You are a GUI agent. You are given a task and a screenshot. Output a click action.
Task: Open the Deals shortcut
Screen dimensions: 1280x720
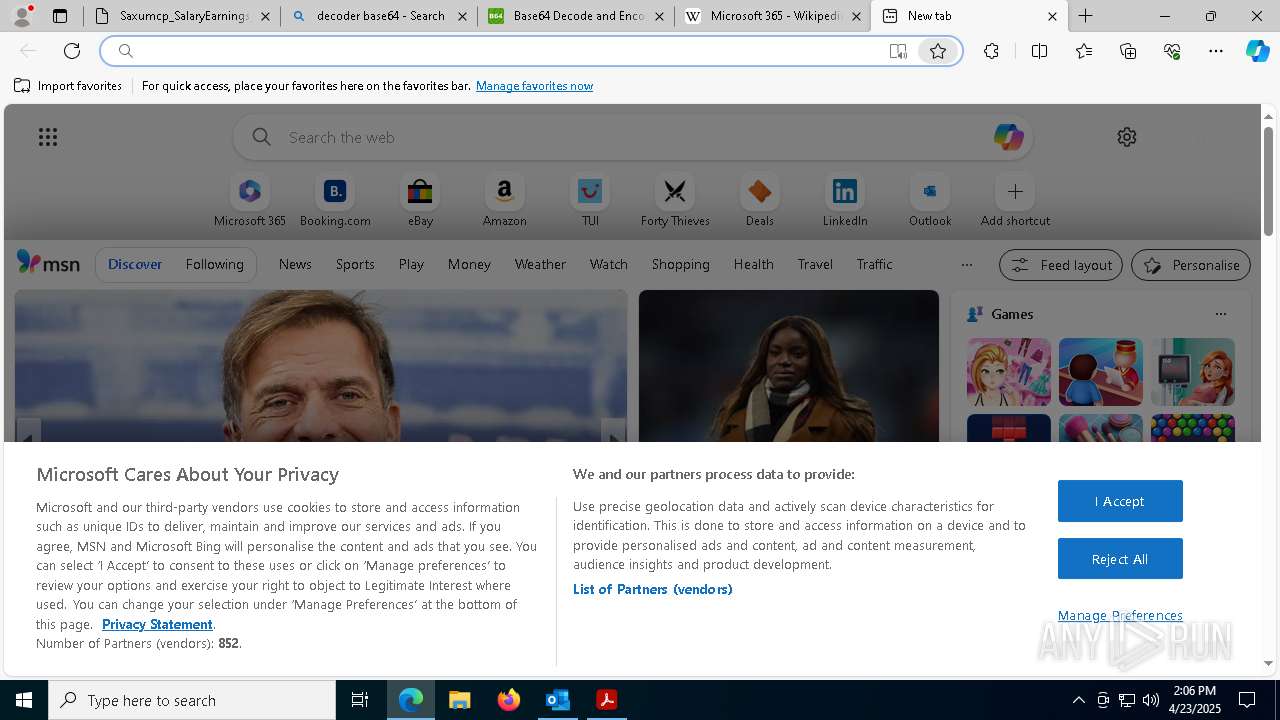tap(760, 201)
